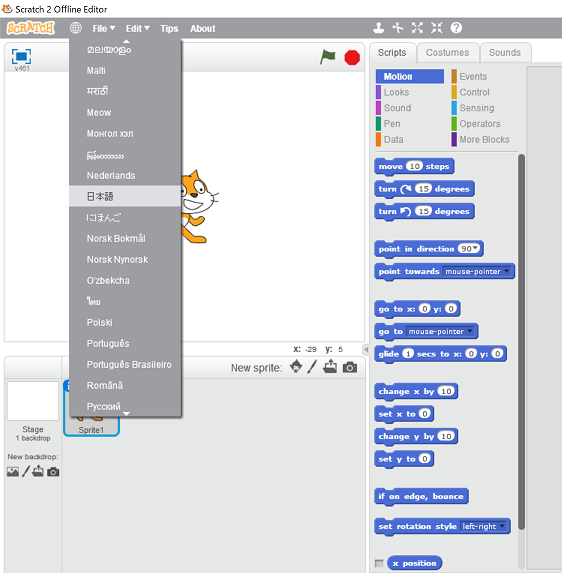Switch stage to full screen mode
Viewport: 562px width, 573px height.
point(21,57)
